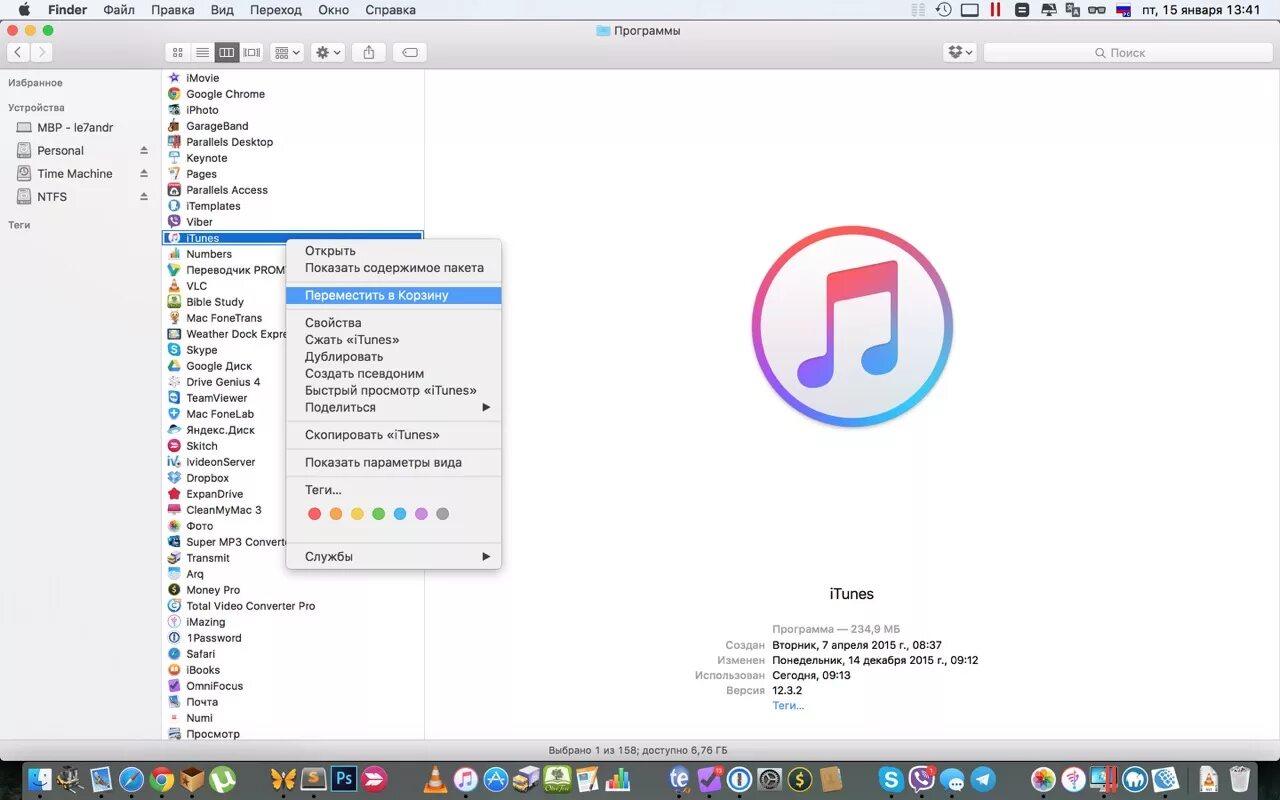This screenshot has height=800, width=1280.
Task: Apply the yellow tag color
Action: (x=357, y=514)
